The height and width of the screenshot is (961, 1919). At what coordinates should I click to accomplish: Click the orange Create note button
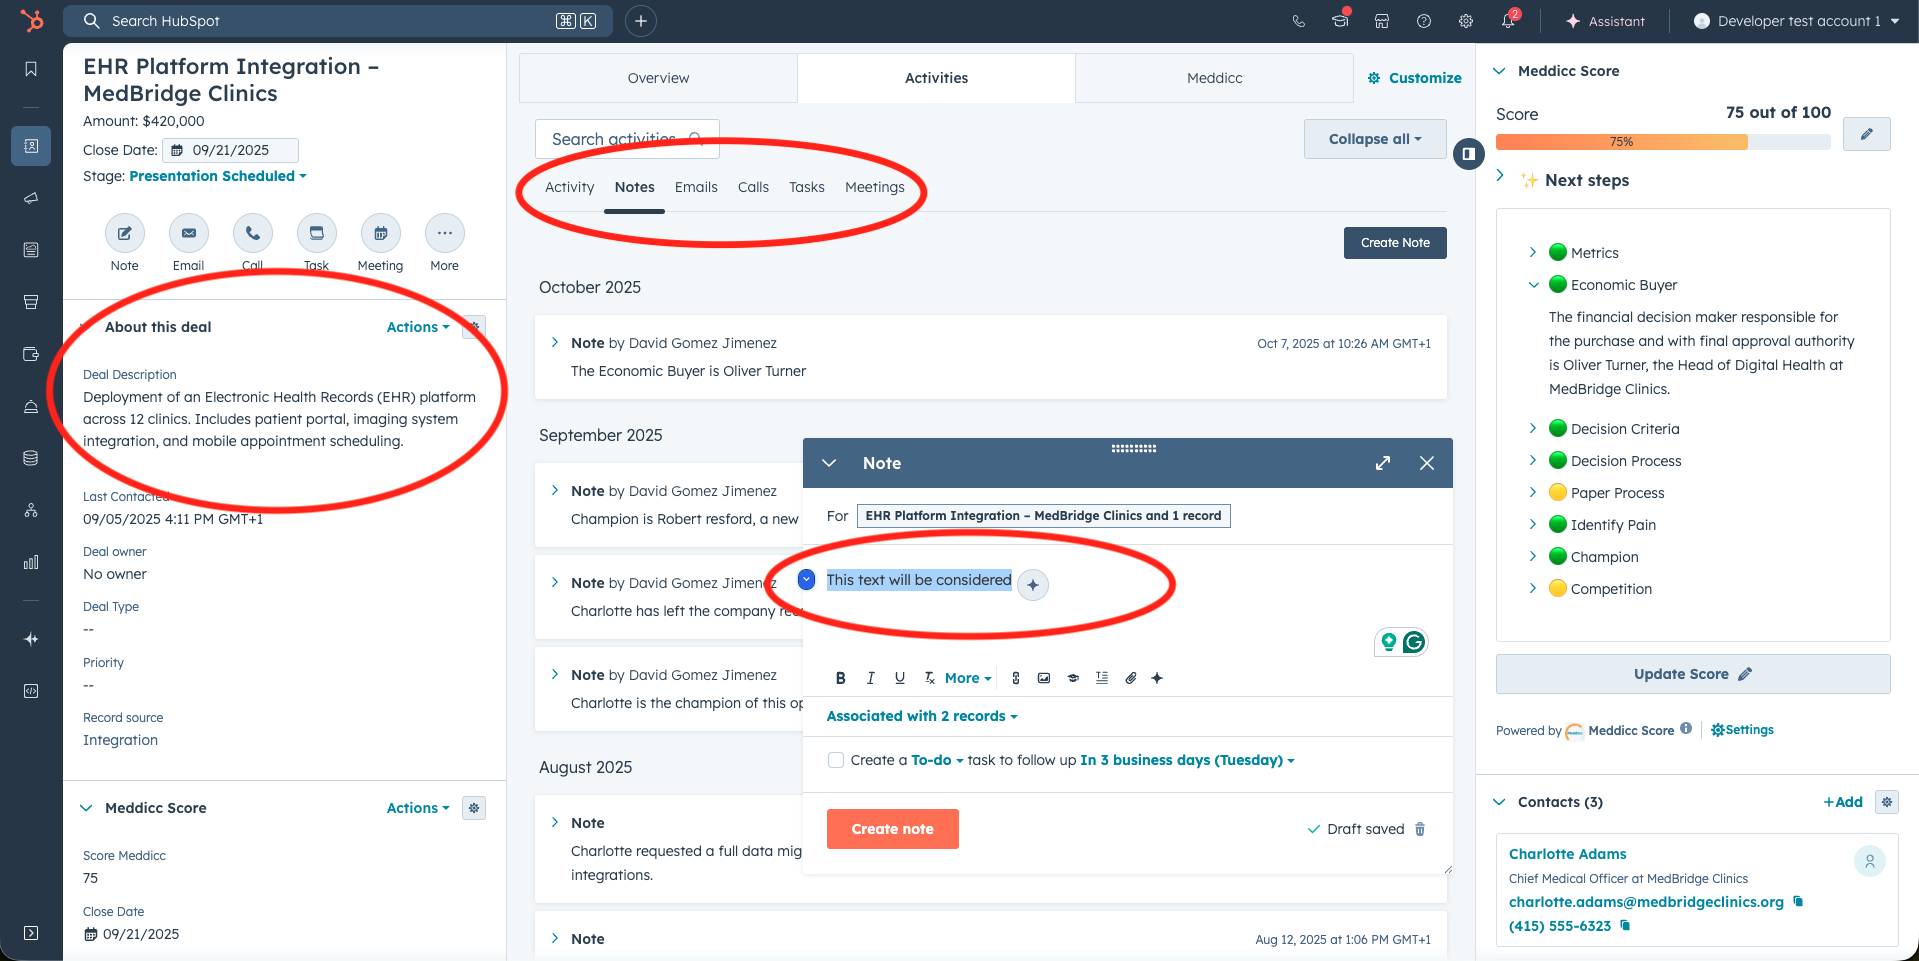click(892, 829)
